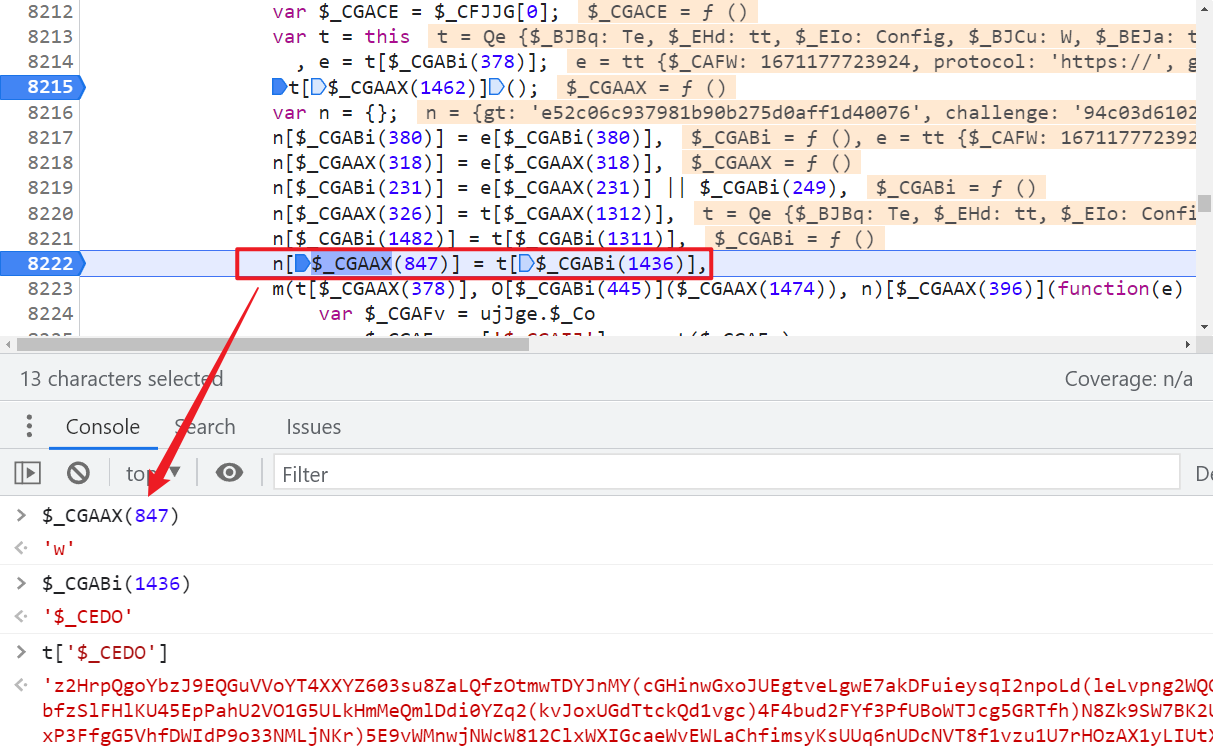Image resolution: width=1213 pixels, height=751 pixels.
Task: Toggle the console sidebar panel icon
Action: click(28, 473)
